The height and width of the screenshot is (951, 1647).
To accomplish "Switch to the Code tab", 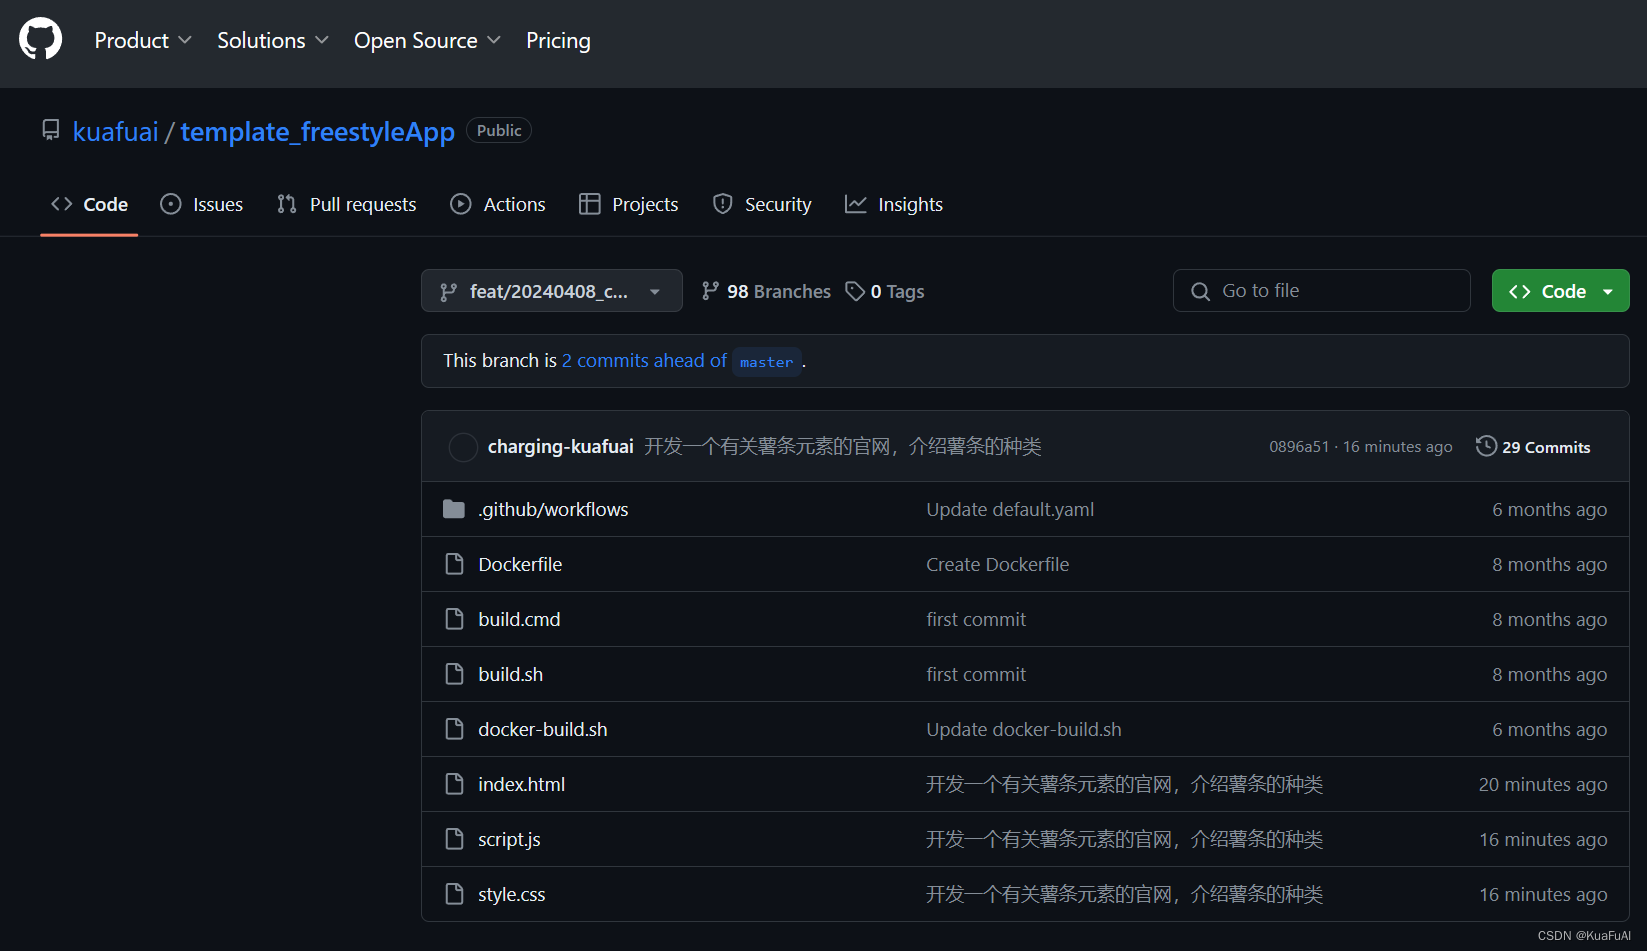I will point(89,204).
